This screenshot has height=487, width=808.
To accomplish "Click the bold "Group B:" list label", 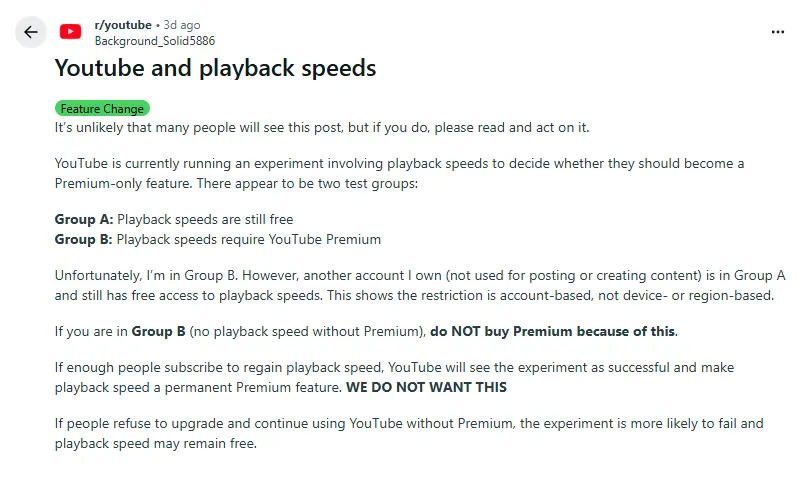I will (84, 239).
